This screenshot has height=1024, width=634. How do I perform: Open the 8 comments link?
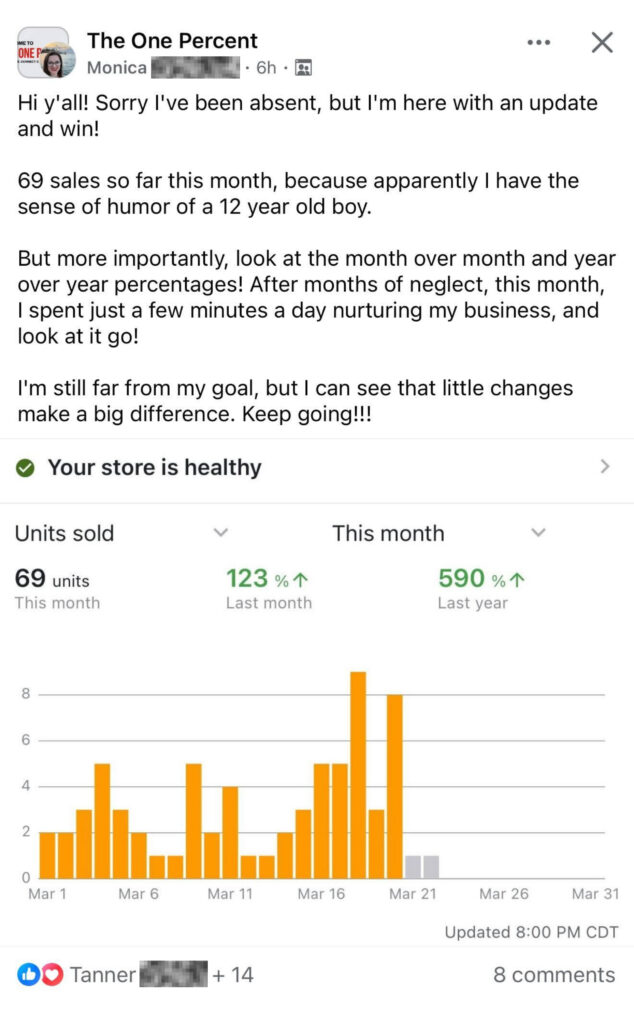(554, 975)
